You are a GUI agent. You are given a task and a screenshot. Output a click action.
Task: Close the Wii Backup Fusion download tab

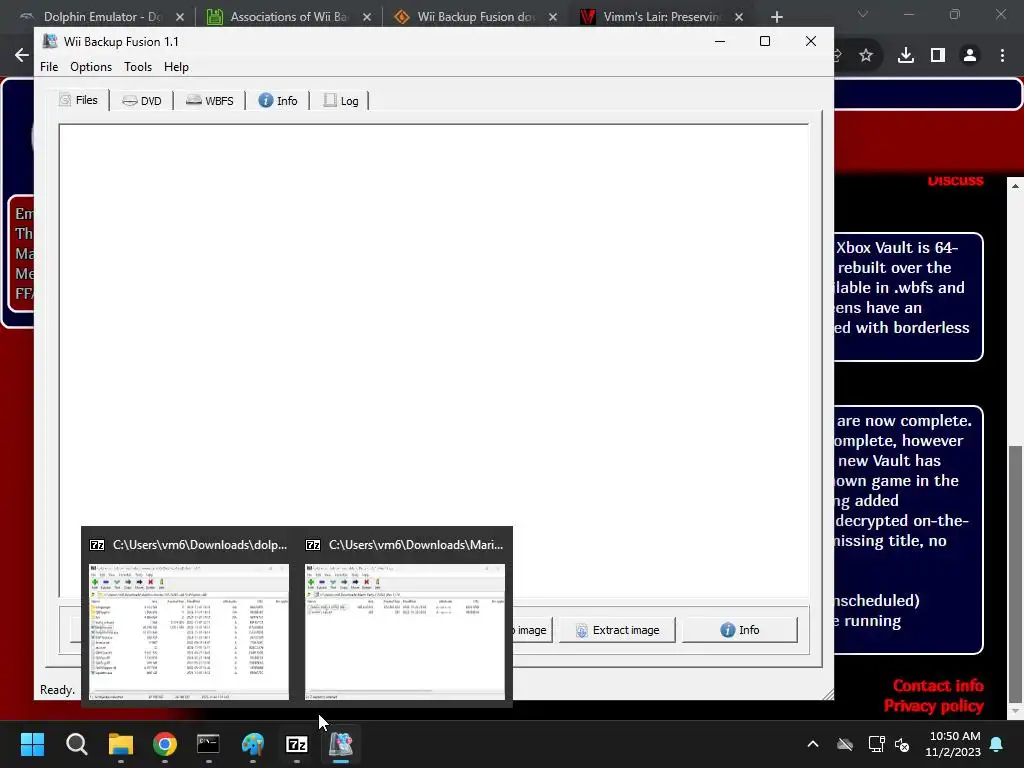tap(553, 17)
